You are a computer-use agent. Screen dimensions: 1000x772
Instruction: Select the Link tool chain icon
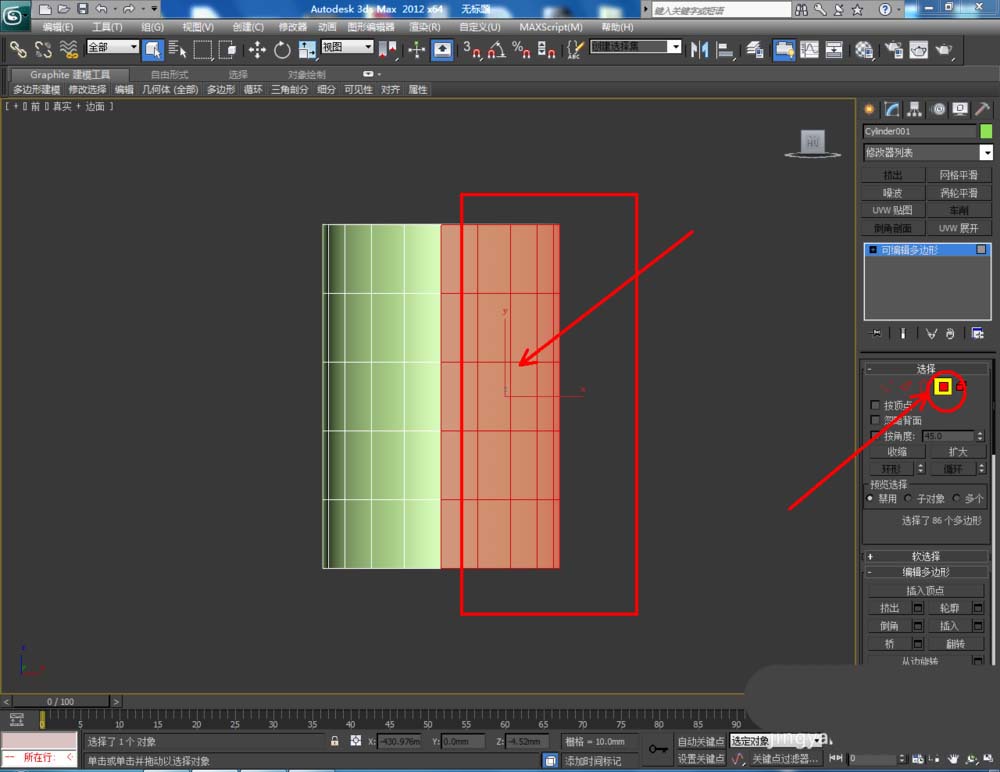point(18,49)
